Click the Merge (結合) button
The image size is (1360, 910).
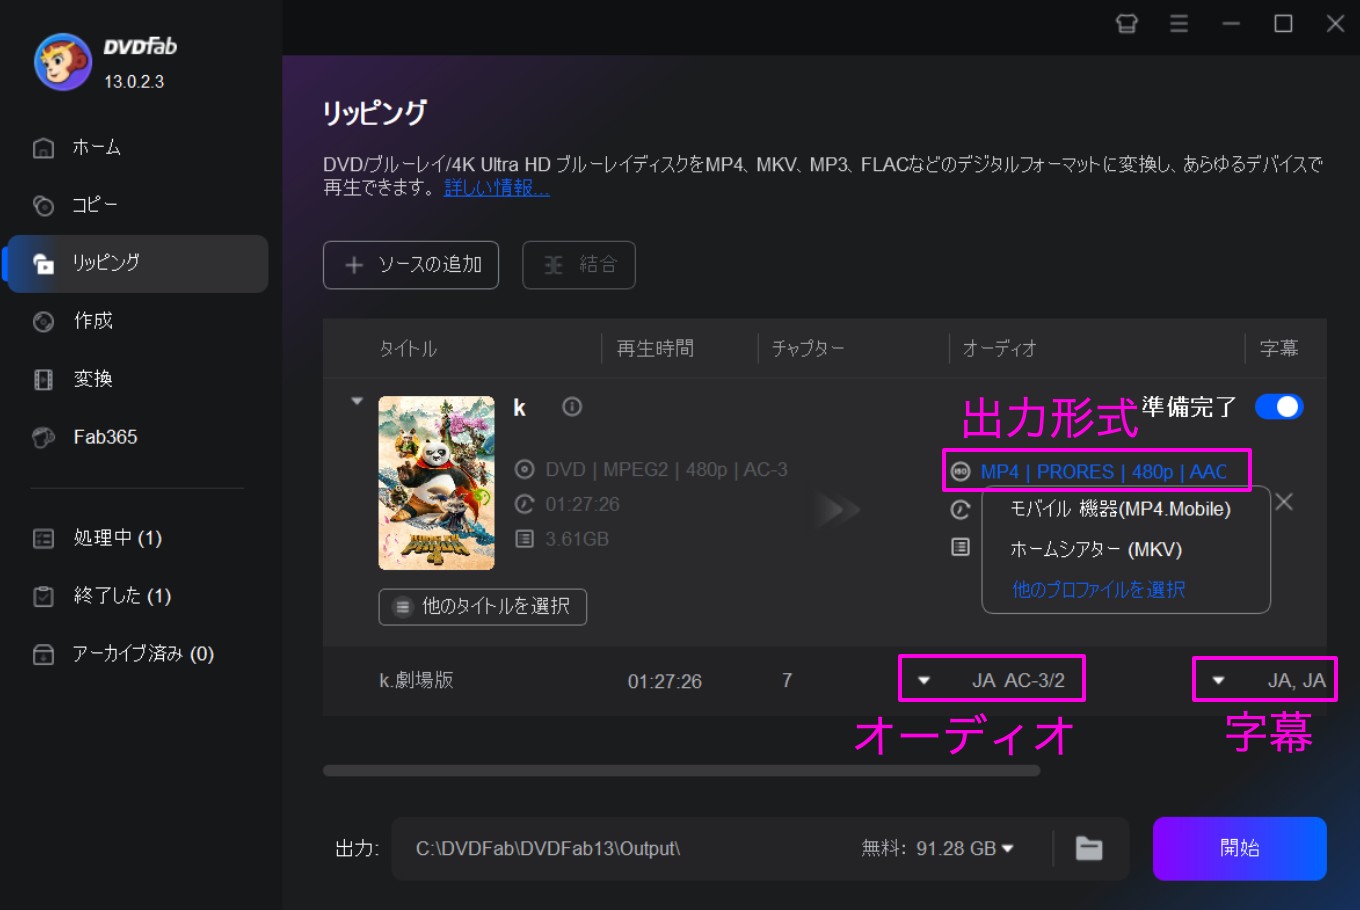[579, 265]
